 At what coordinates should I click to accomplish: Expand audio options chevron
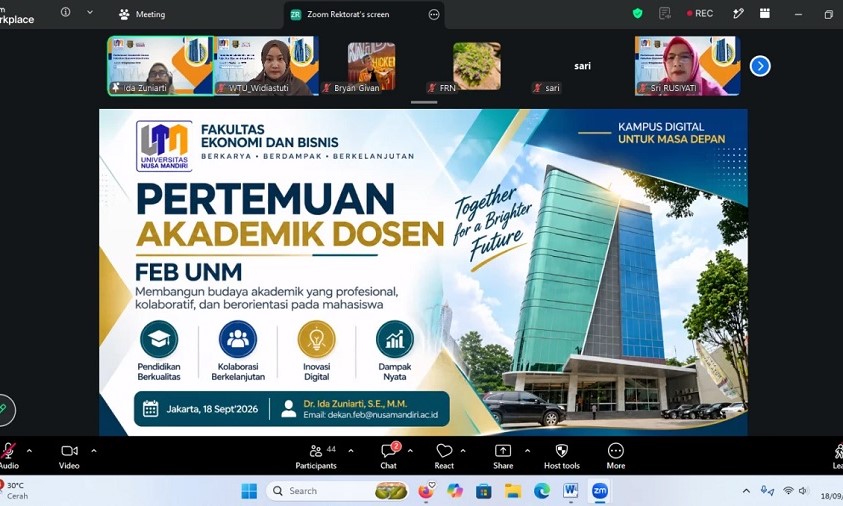29,451
